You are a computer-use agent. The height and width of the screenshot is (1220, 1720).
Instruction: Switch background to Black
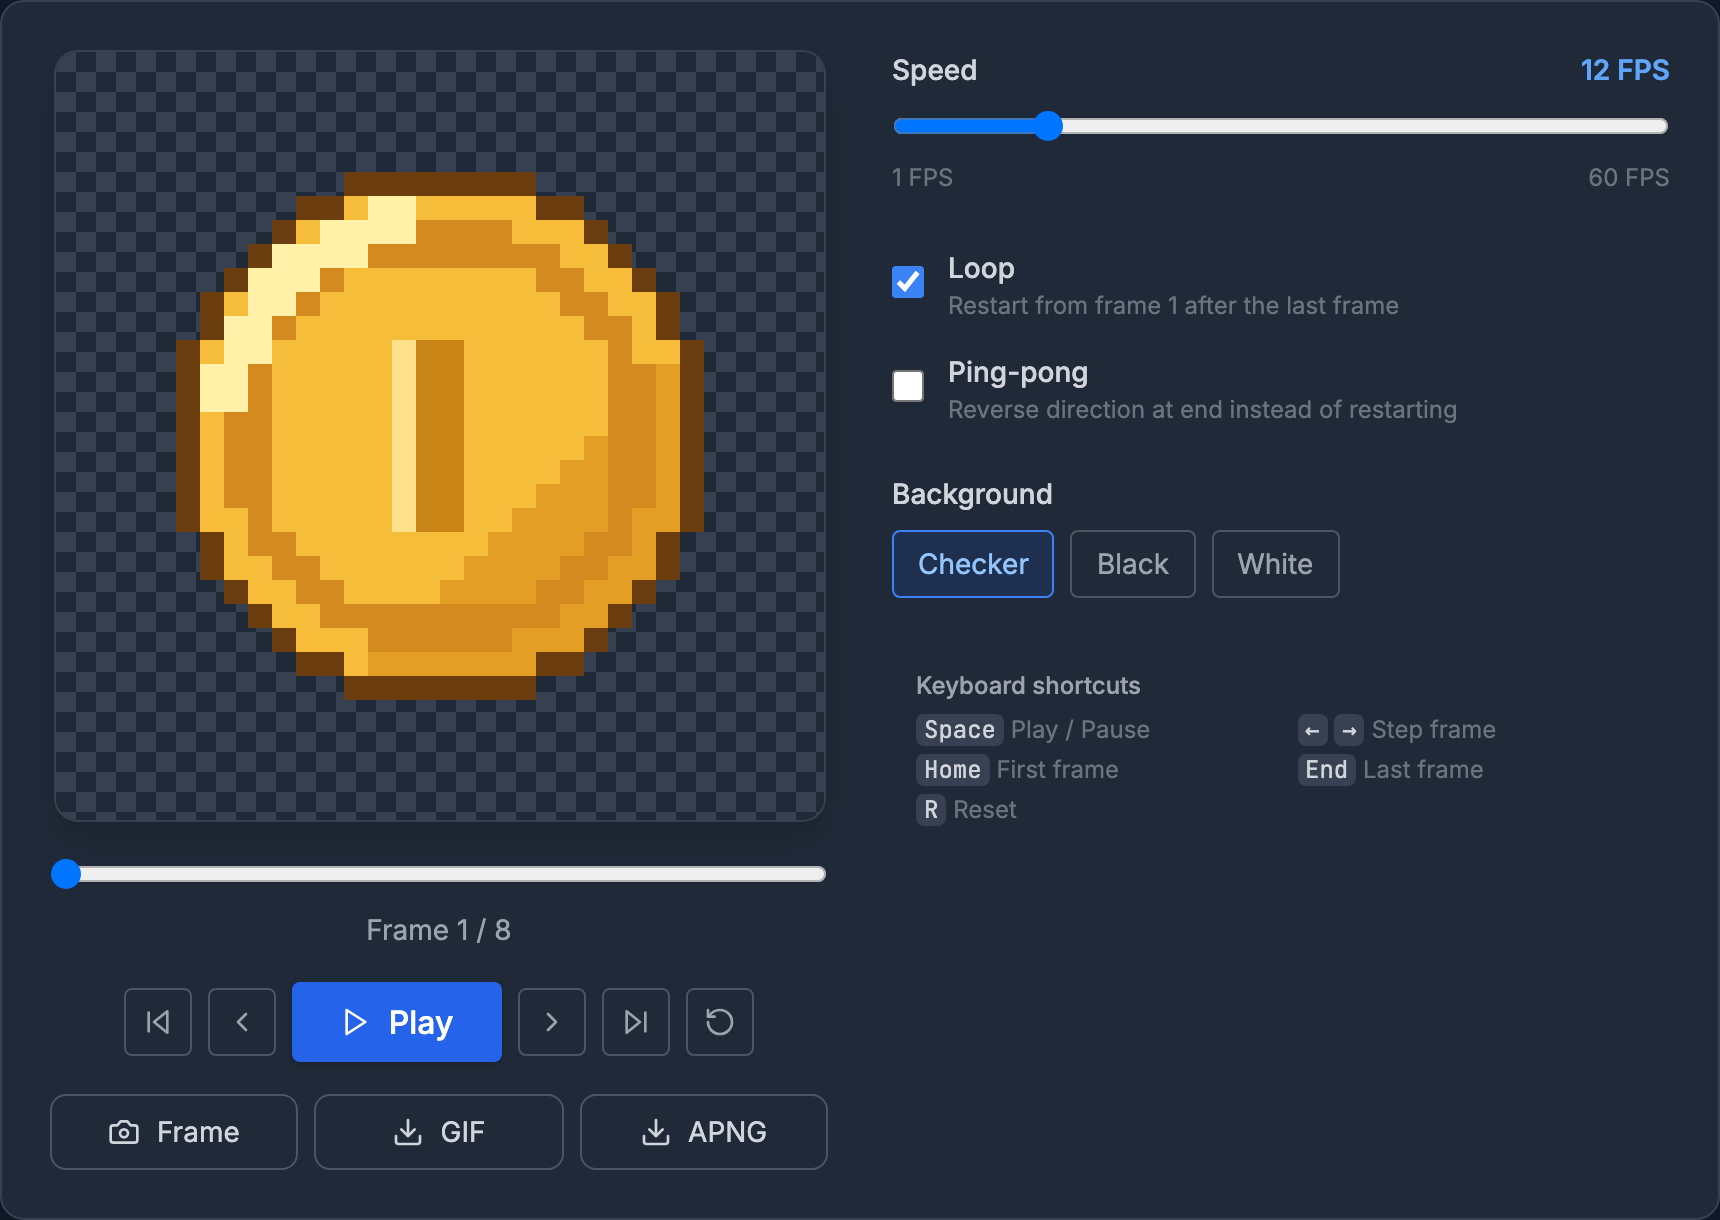point(1133,564)
